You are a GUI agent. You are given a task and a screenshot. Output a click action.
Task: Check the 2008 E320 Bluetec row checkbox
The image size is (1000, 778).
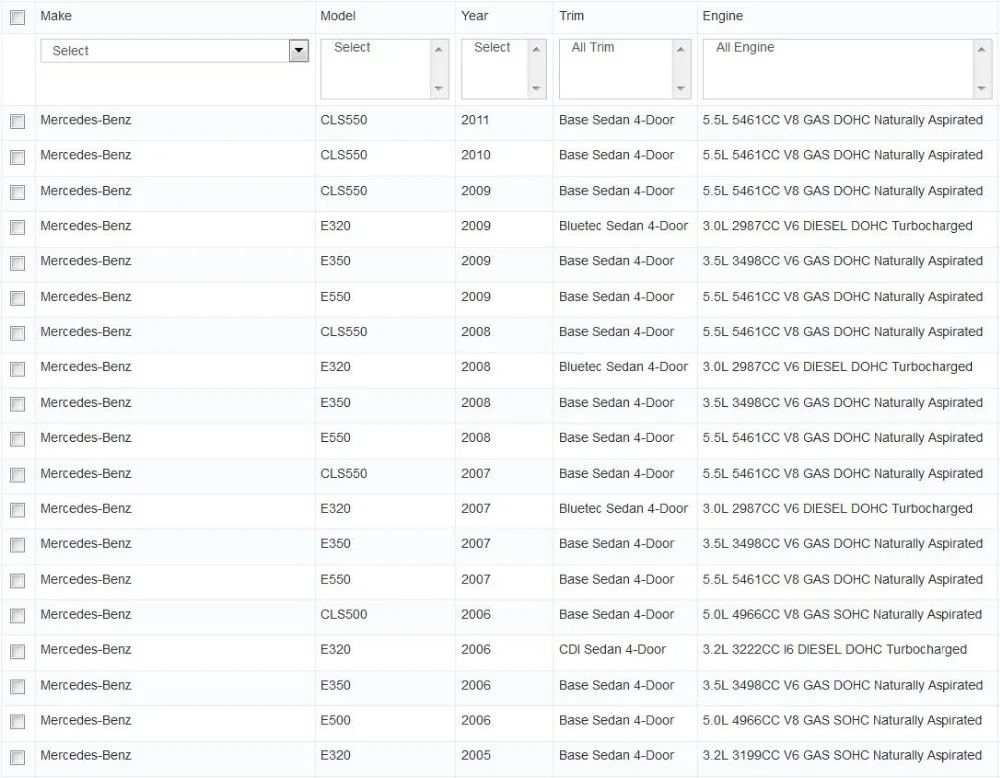click(18, 369)
